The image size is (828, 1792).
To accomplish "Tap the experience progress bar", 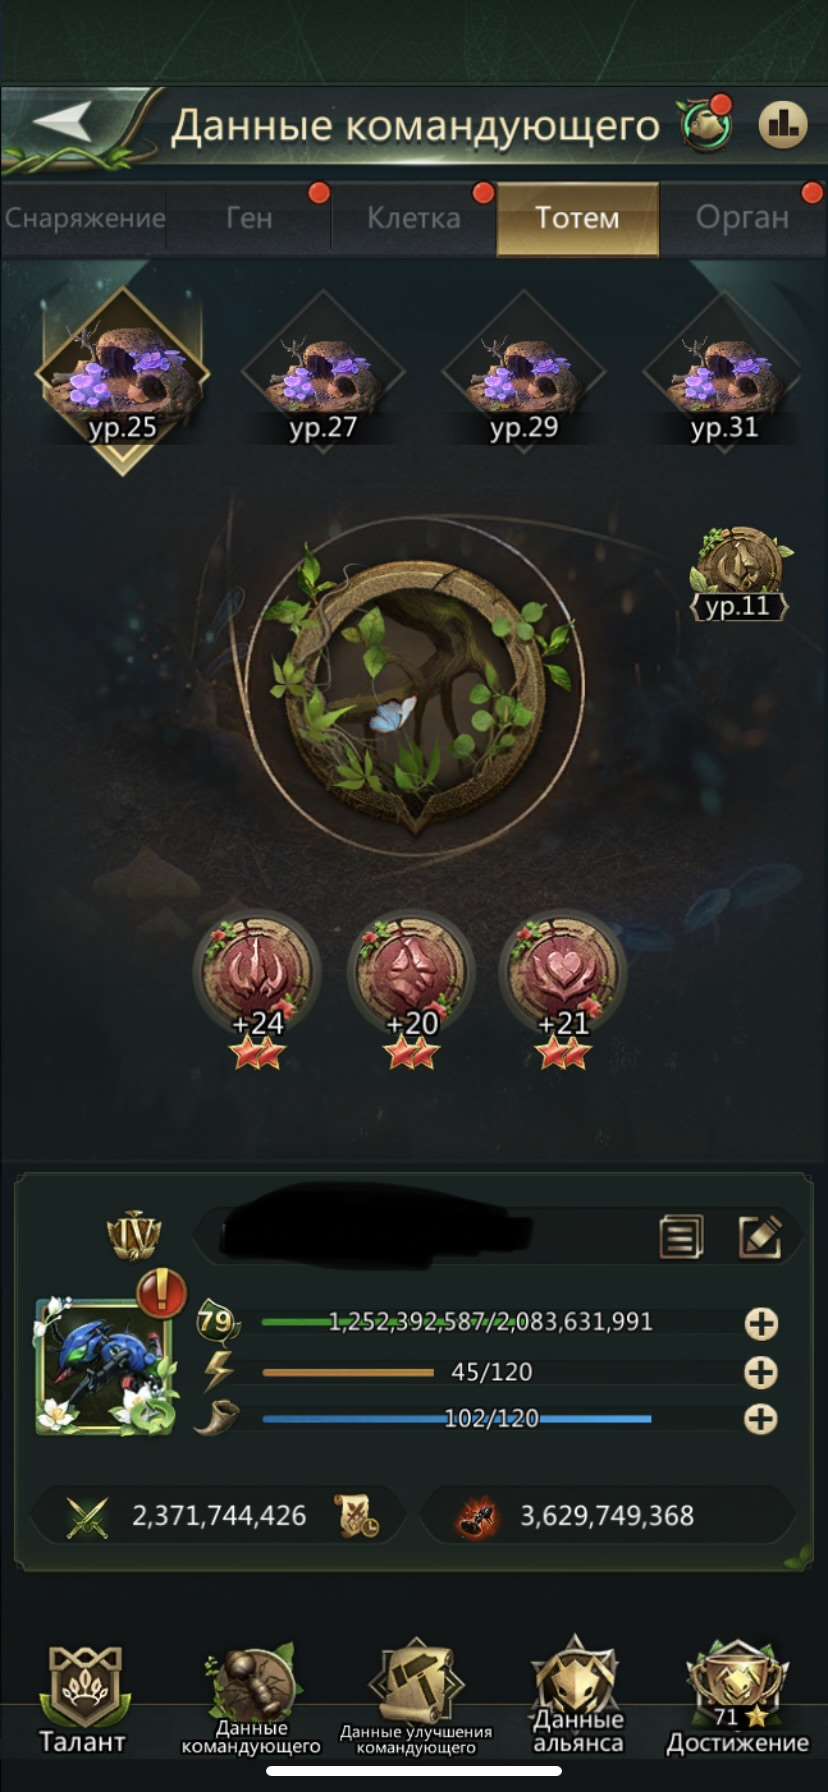I will [491, 1322].
